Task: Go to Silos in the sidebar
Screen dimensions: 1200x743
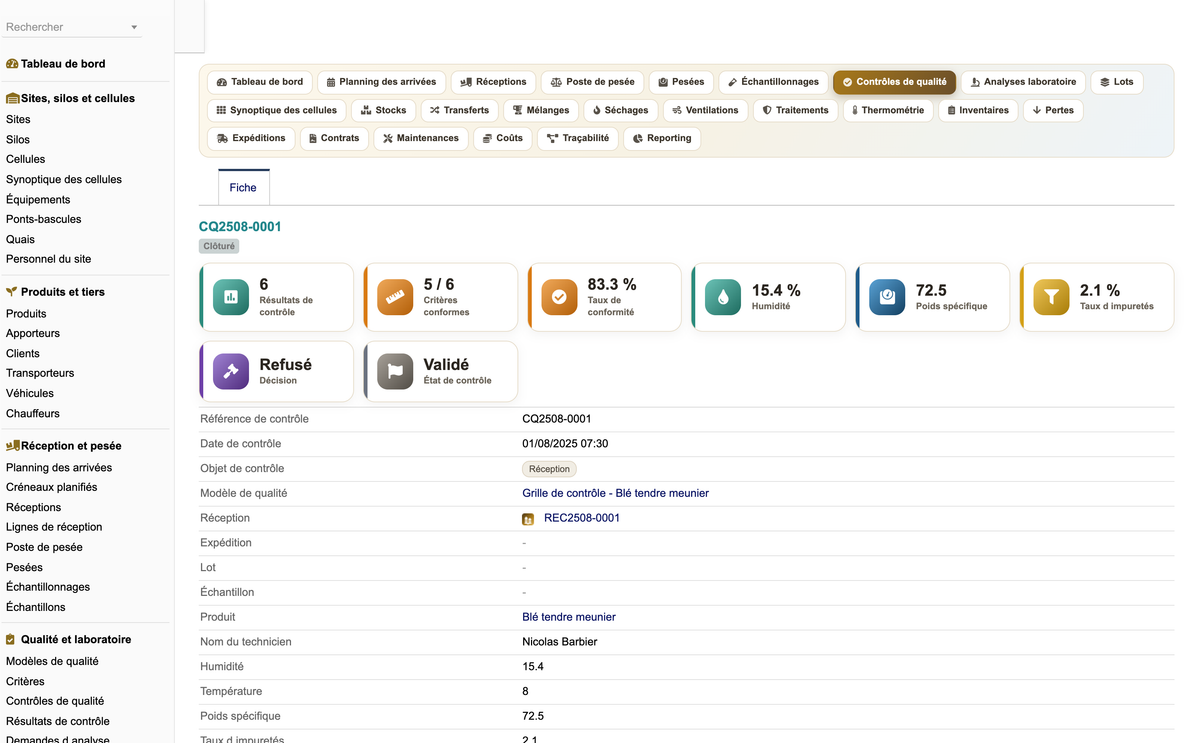Action: pos(18,140)
